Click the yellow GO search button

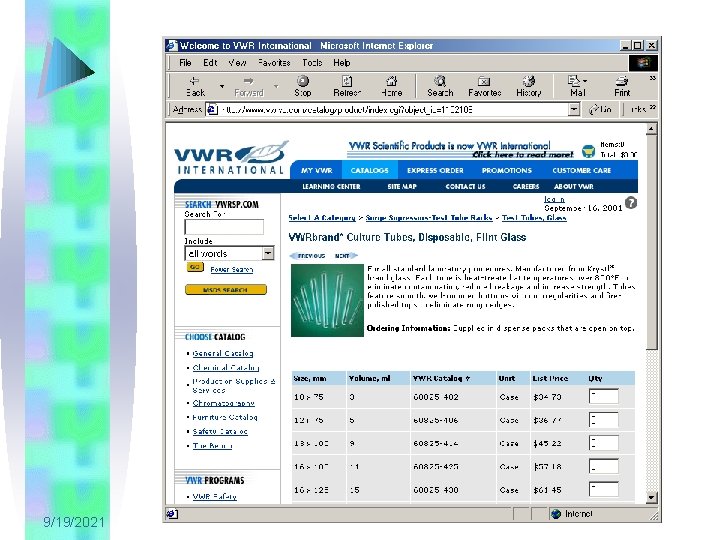tap(195, 267)
